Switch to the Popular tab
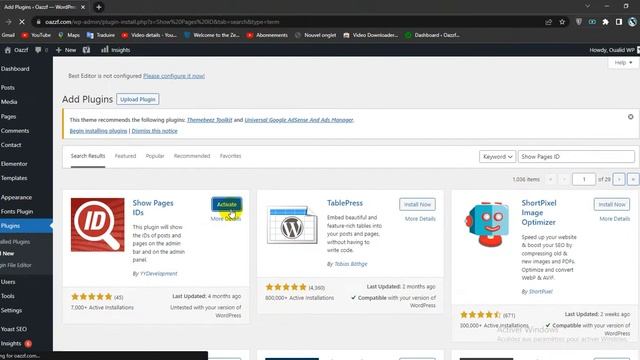The image size is (640, 360). point(155,156)
